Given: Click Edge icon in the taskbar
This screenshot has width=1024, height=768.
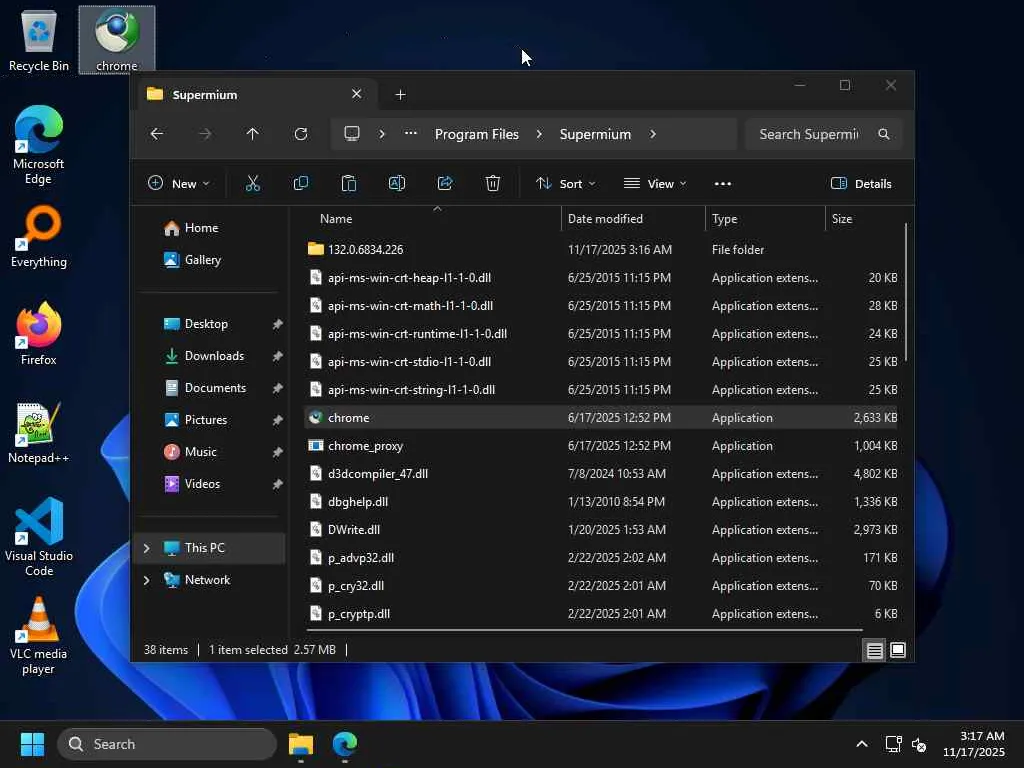Looking at the screenshot, I should point(345,744).
